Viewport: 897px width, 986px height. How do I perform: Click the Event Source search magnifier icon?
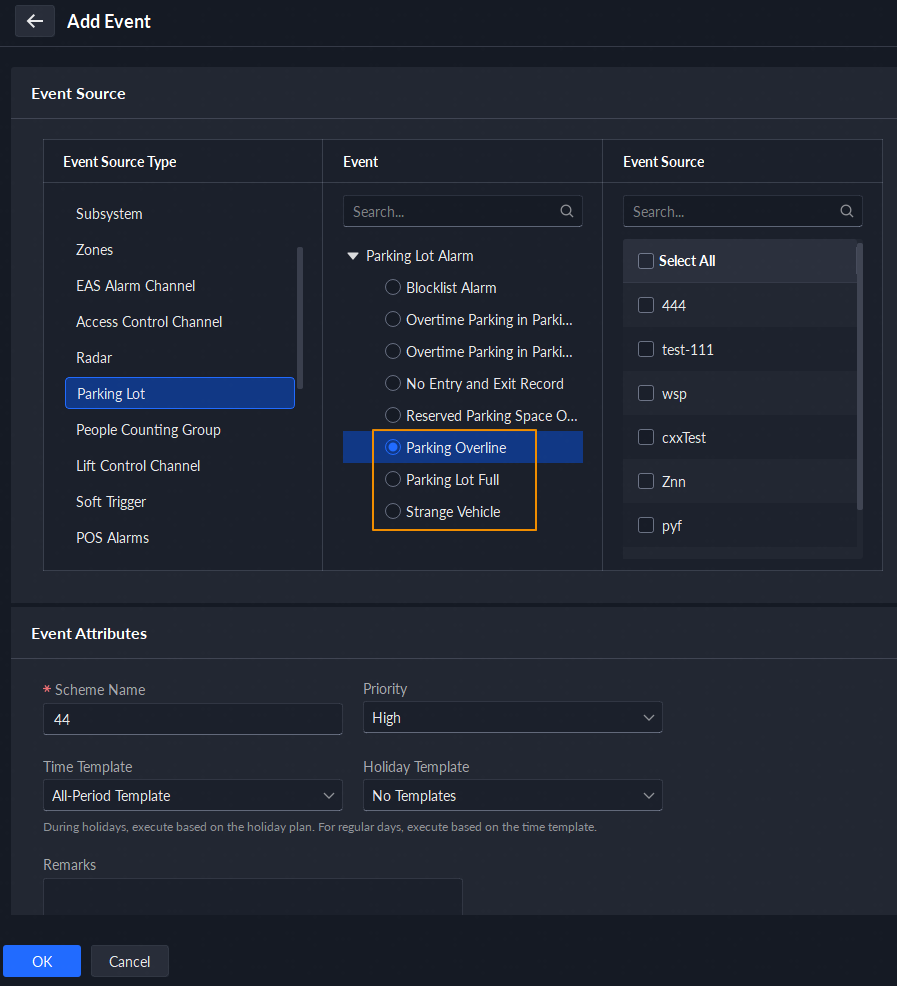click(847, 211)
